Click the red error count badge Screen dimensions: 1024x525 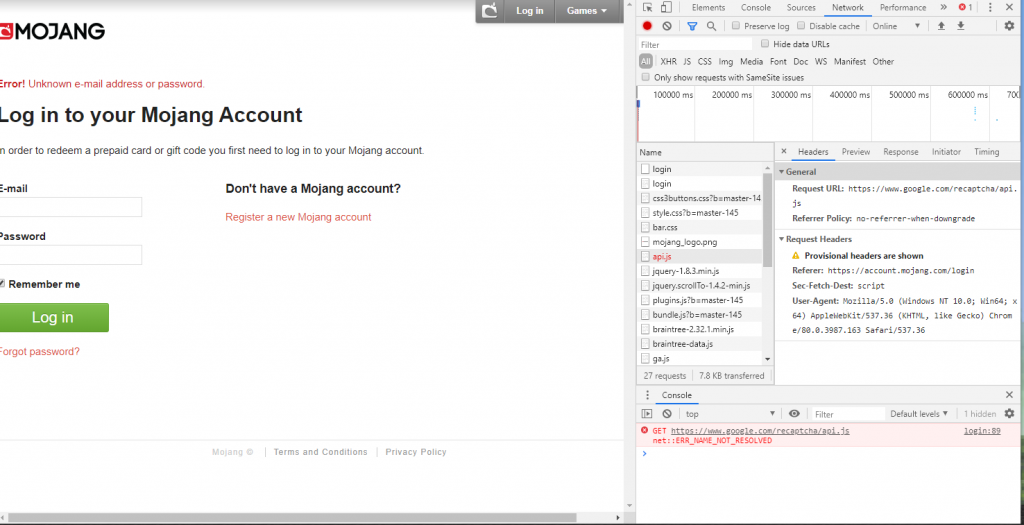click(965, 8)
